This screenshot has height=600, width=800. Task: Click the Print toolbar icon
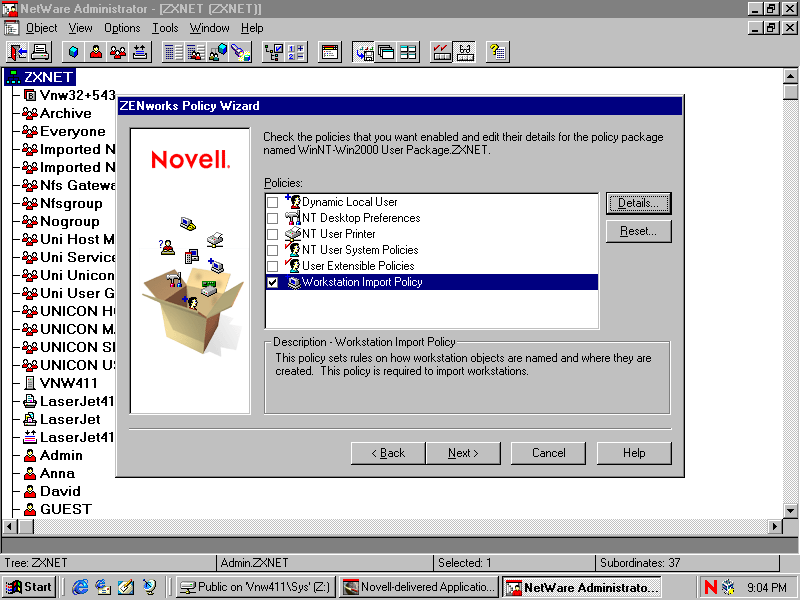pos(40,52)
